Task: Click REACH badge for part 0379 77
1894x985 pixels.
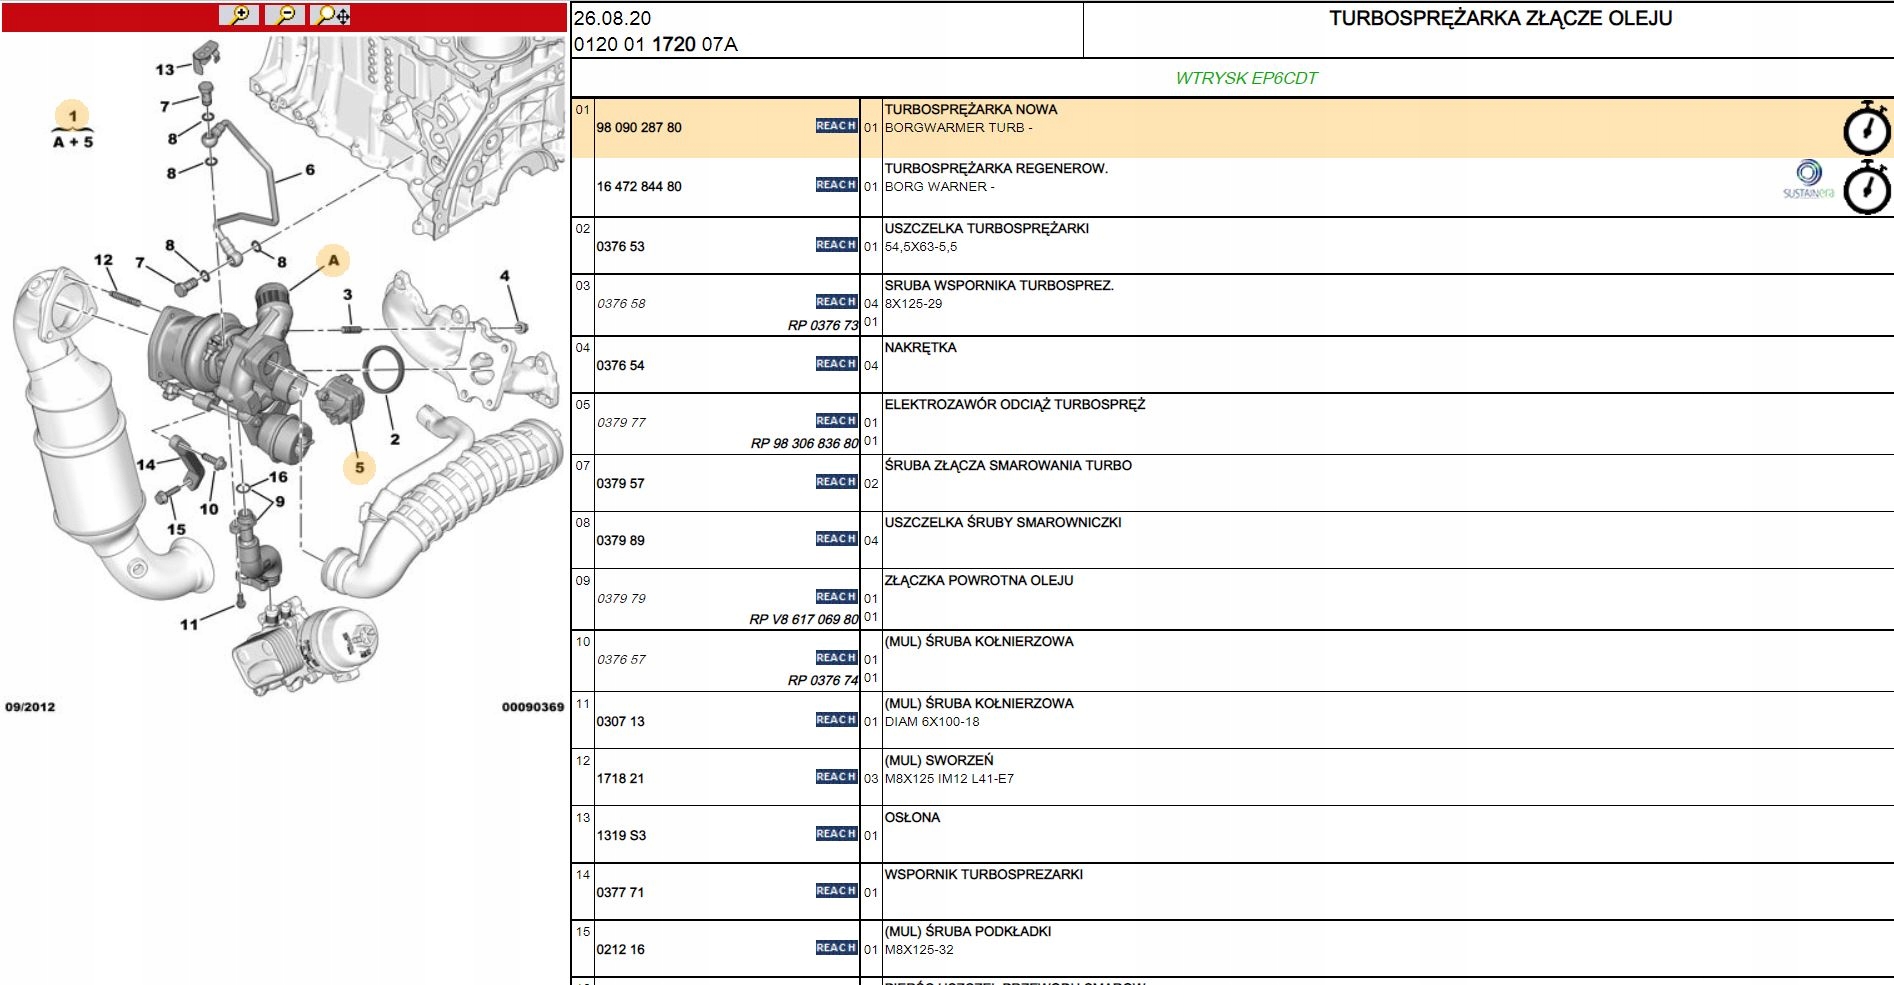Action: (836, 421)
